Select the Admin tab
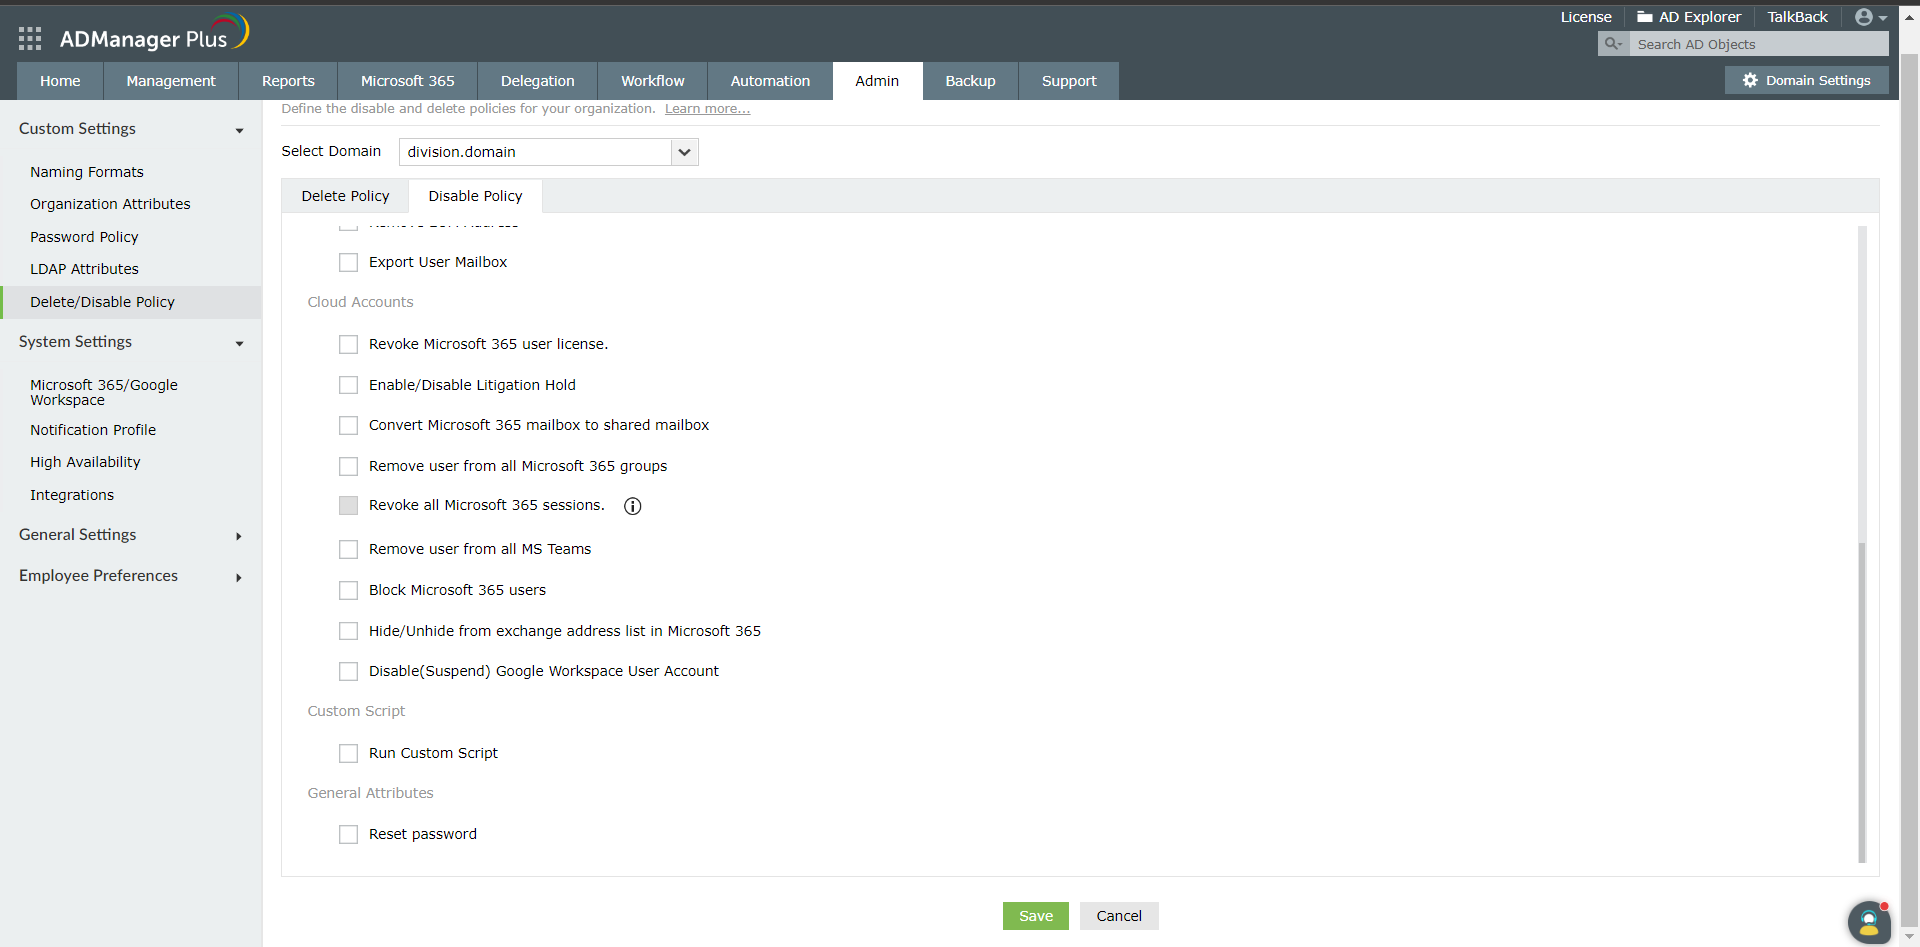The height and width of the screenshot is (947, 1920). (877, 81)
